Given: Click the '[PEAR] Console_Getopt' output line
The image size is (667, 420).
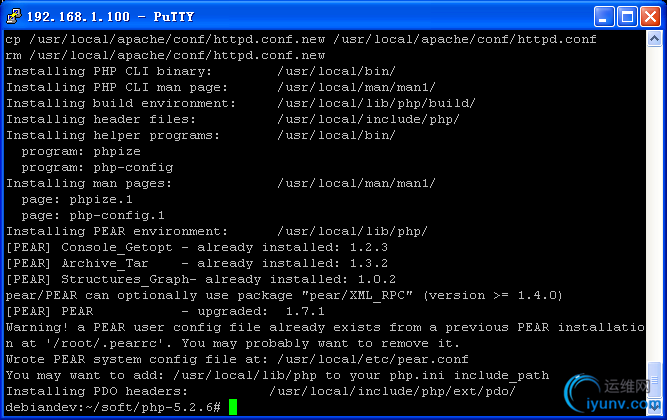Looking at the screenshot, I should [197, 247].
